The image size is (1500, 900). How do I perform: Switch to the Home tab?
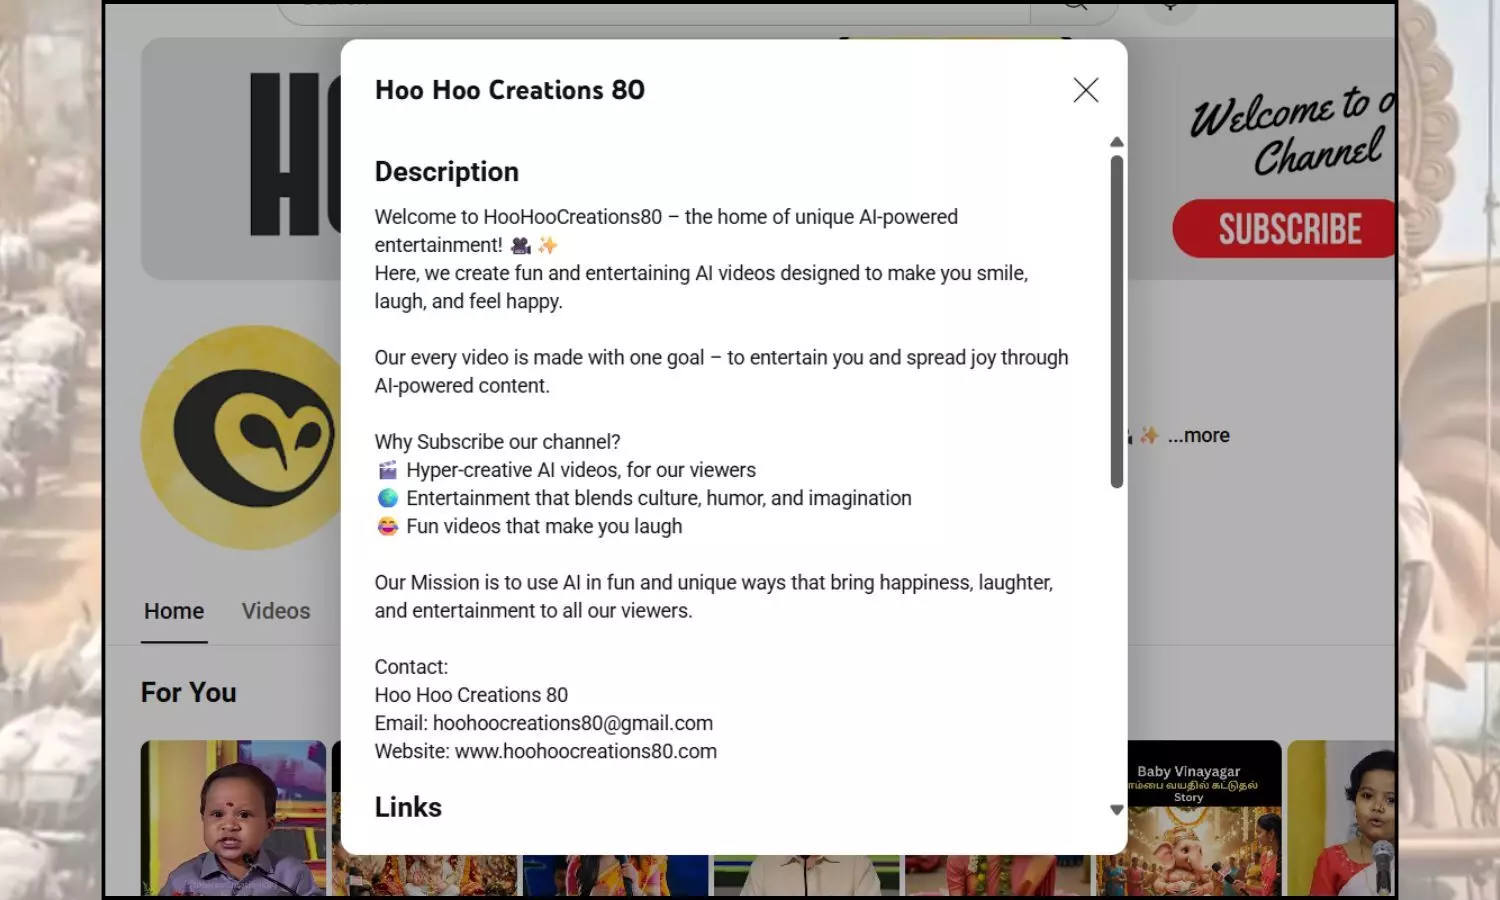(174, 611)
